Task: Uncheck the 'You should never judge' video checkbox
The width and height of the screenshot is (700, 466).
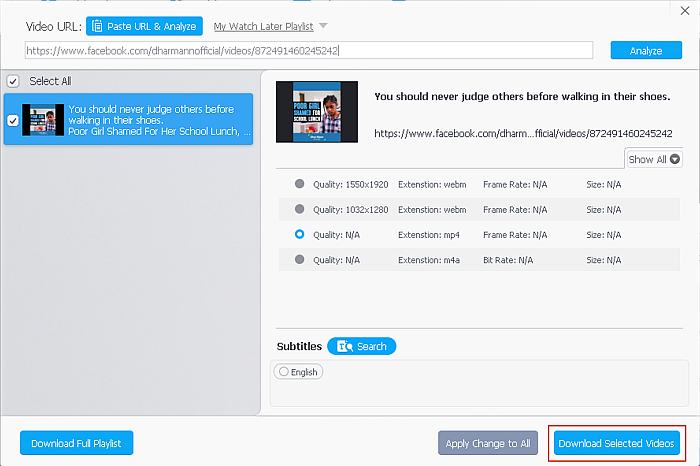Action: [x=13, y=121]
